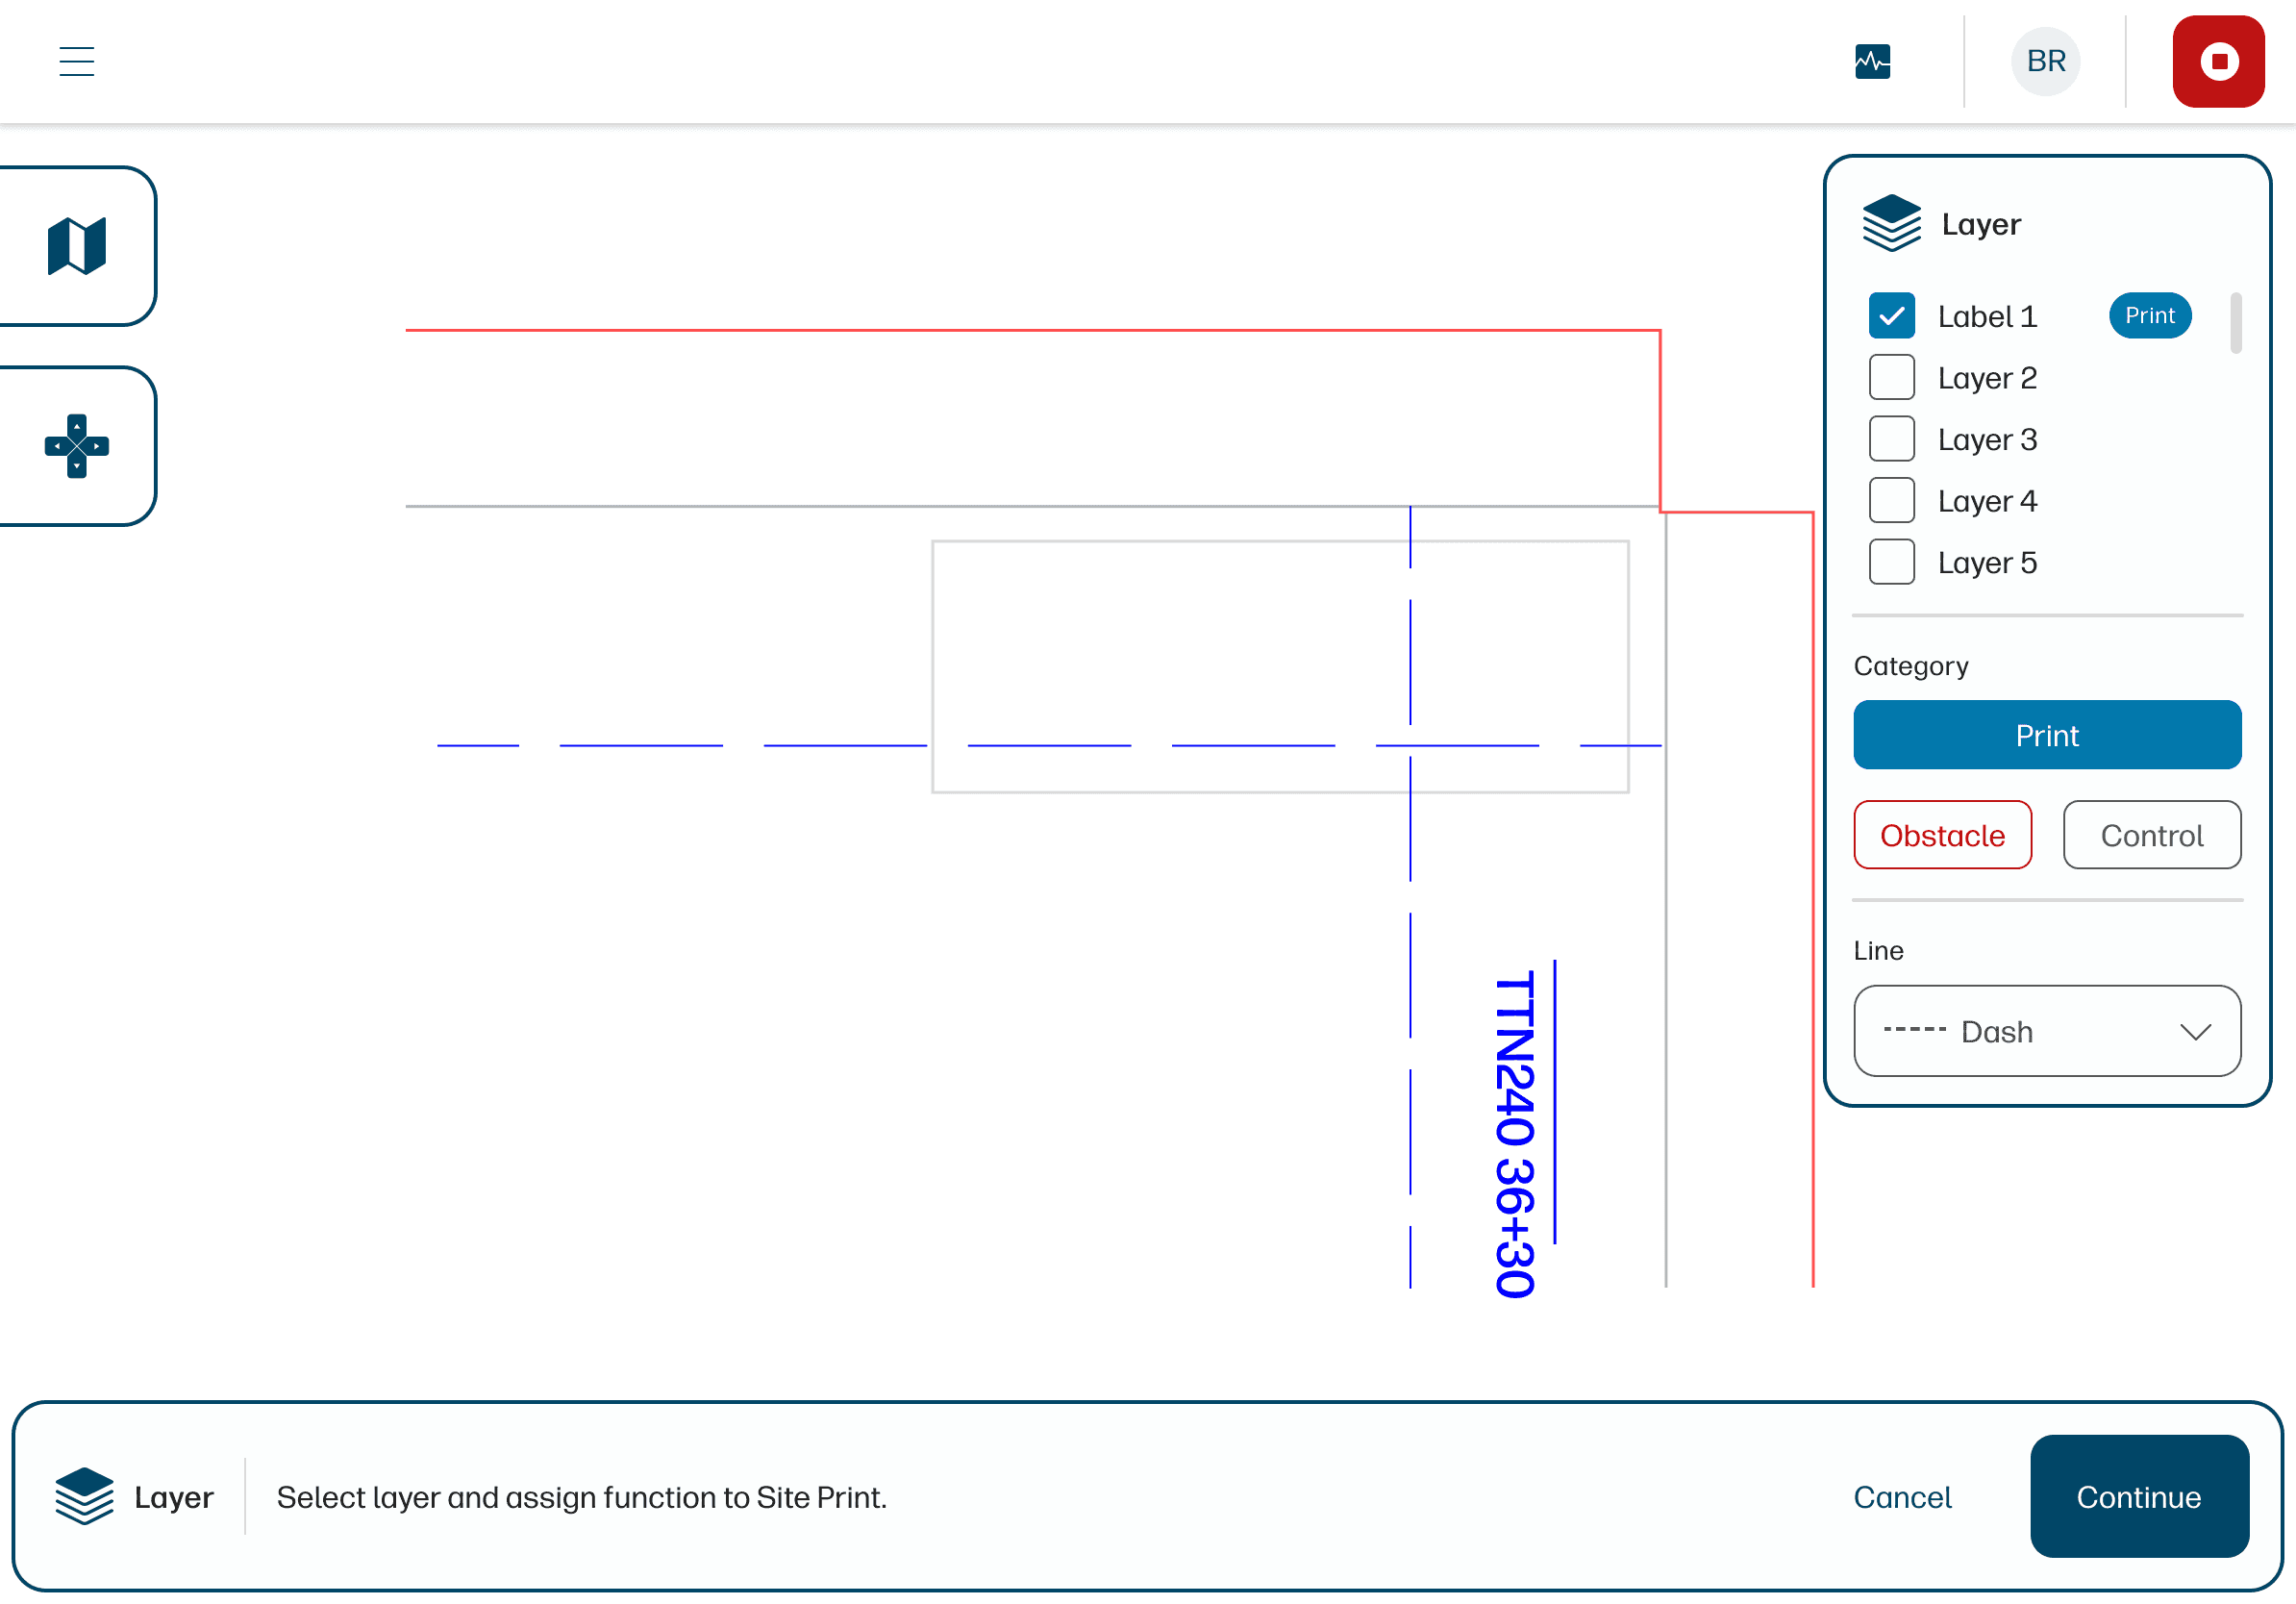Image resolution: width=2296 pixels, height=1604 pixels.
Task: Click the Layer icon in bottom bar
Action: coord(84,1496)
